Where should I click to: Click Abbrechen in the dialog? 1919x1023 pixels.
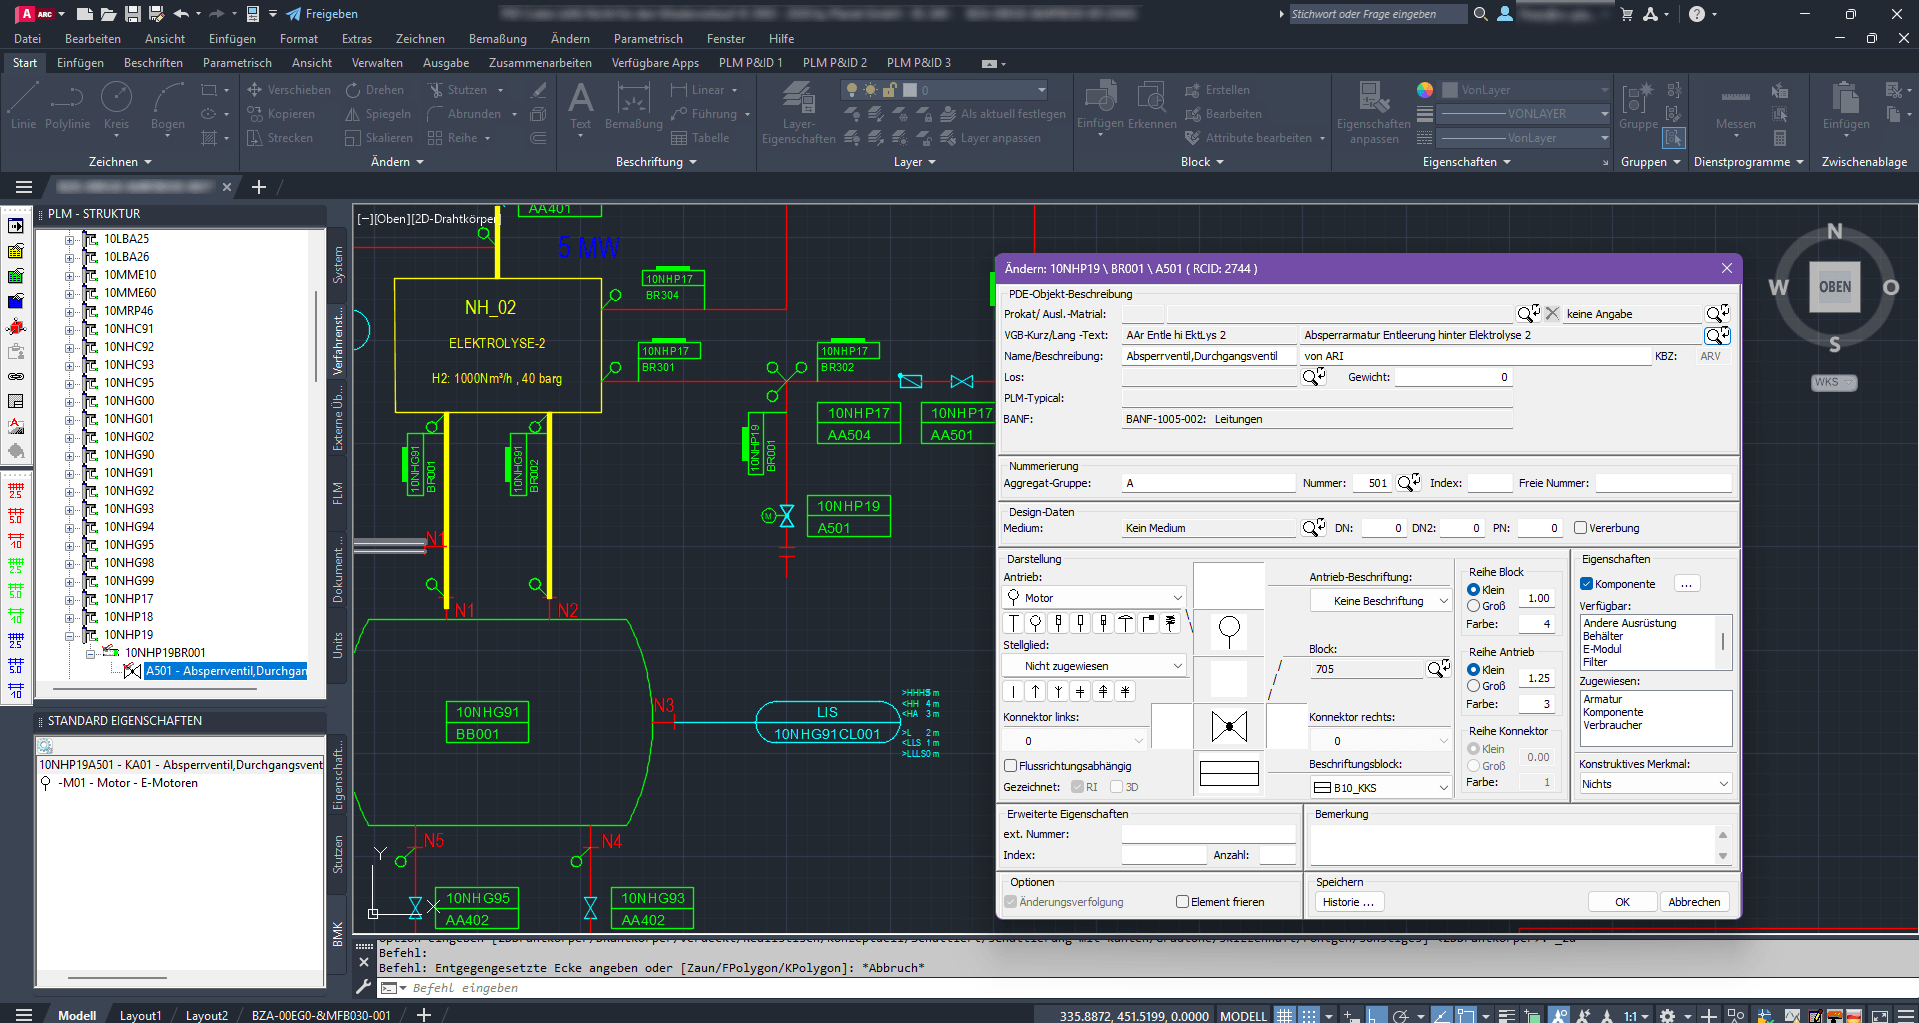(1694, 902)
